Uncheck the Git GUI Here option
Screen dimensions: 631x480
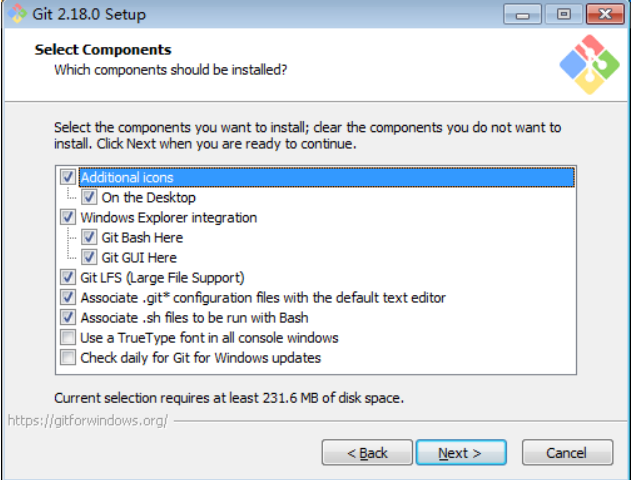[89, 257]
